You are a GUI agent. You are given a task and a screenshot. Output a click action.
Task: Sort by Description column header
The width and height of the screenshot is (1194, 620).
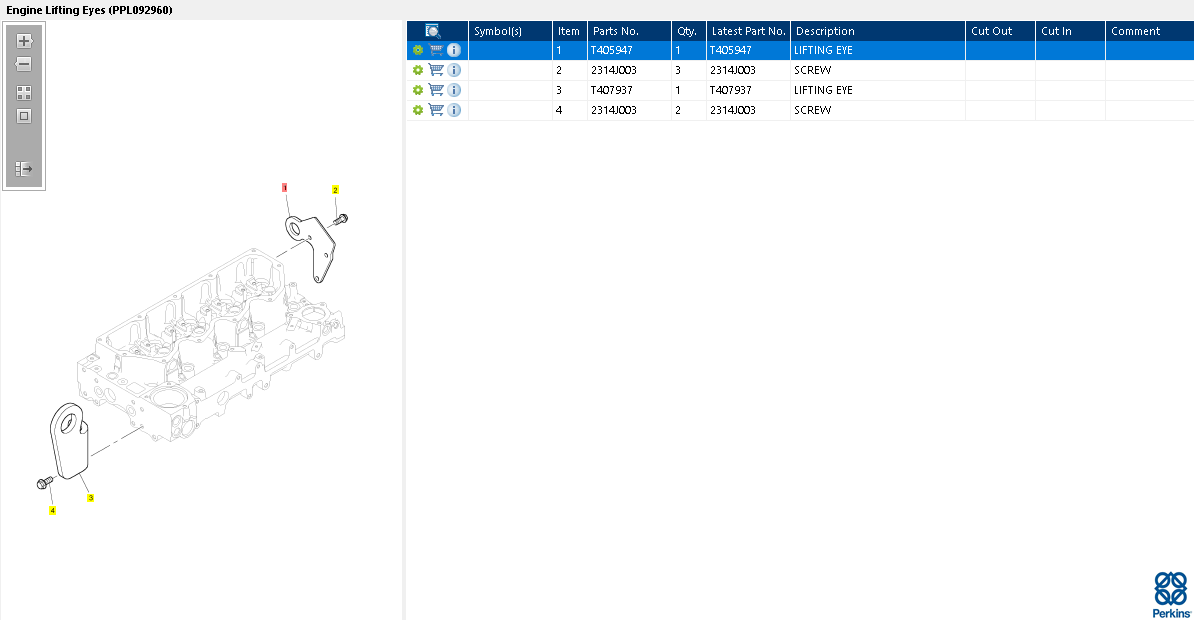click(878, 31)
